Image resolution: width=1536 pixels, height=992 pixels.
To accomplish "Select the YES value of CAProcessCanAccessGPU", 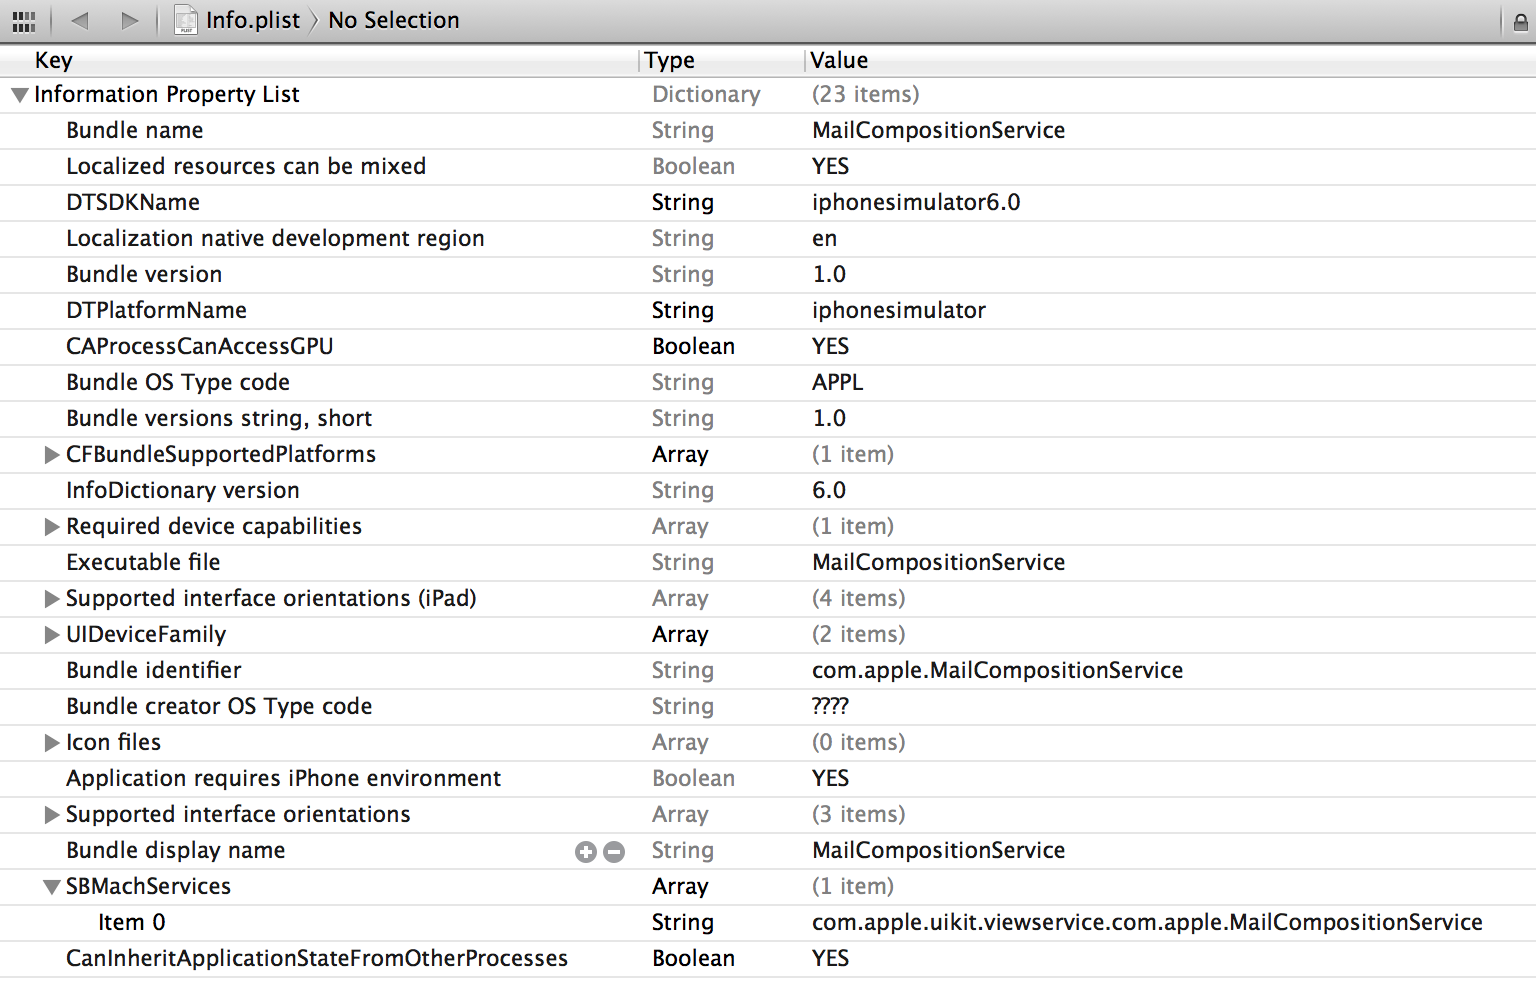I will [830, 346].
